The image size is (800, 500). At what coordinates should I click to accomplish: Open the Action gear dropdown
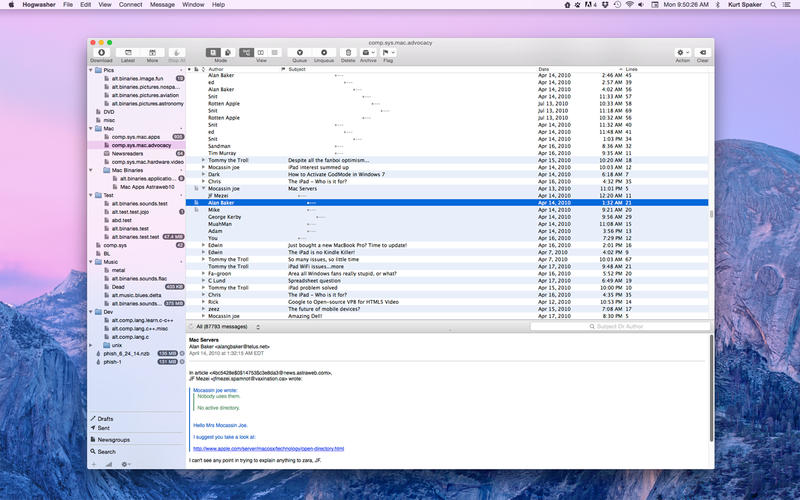click(x=683, y=52)
